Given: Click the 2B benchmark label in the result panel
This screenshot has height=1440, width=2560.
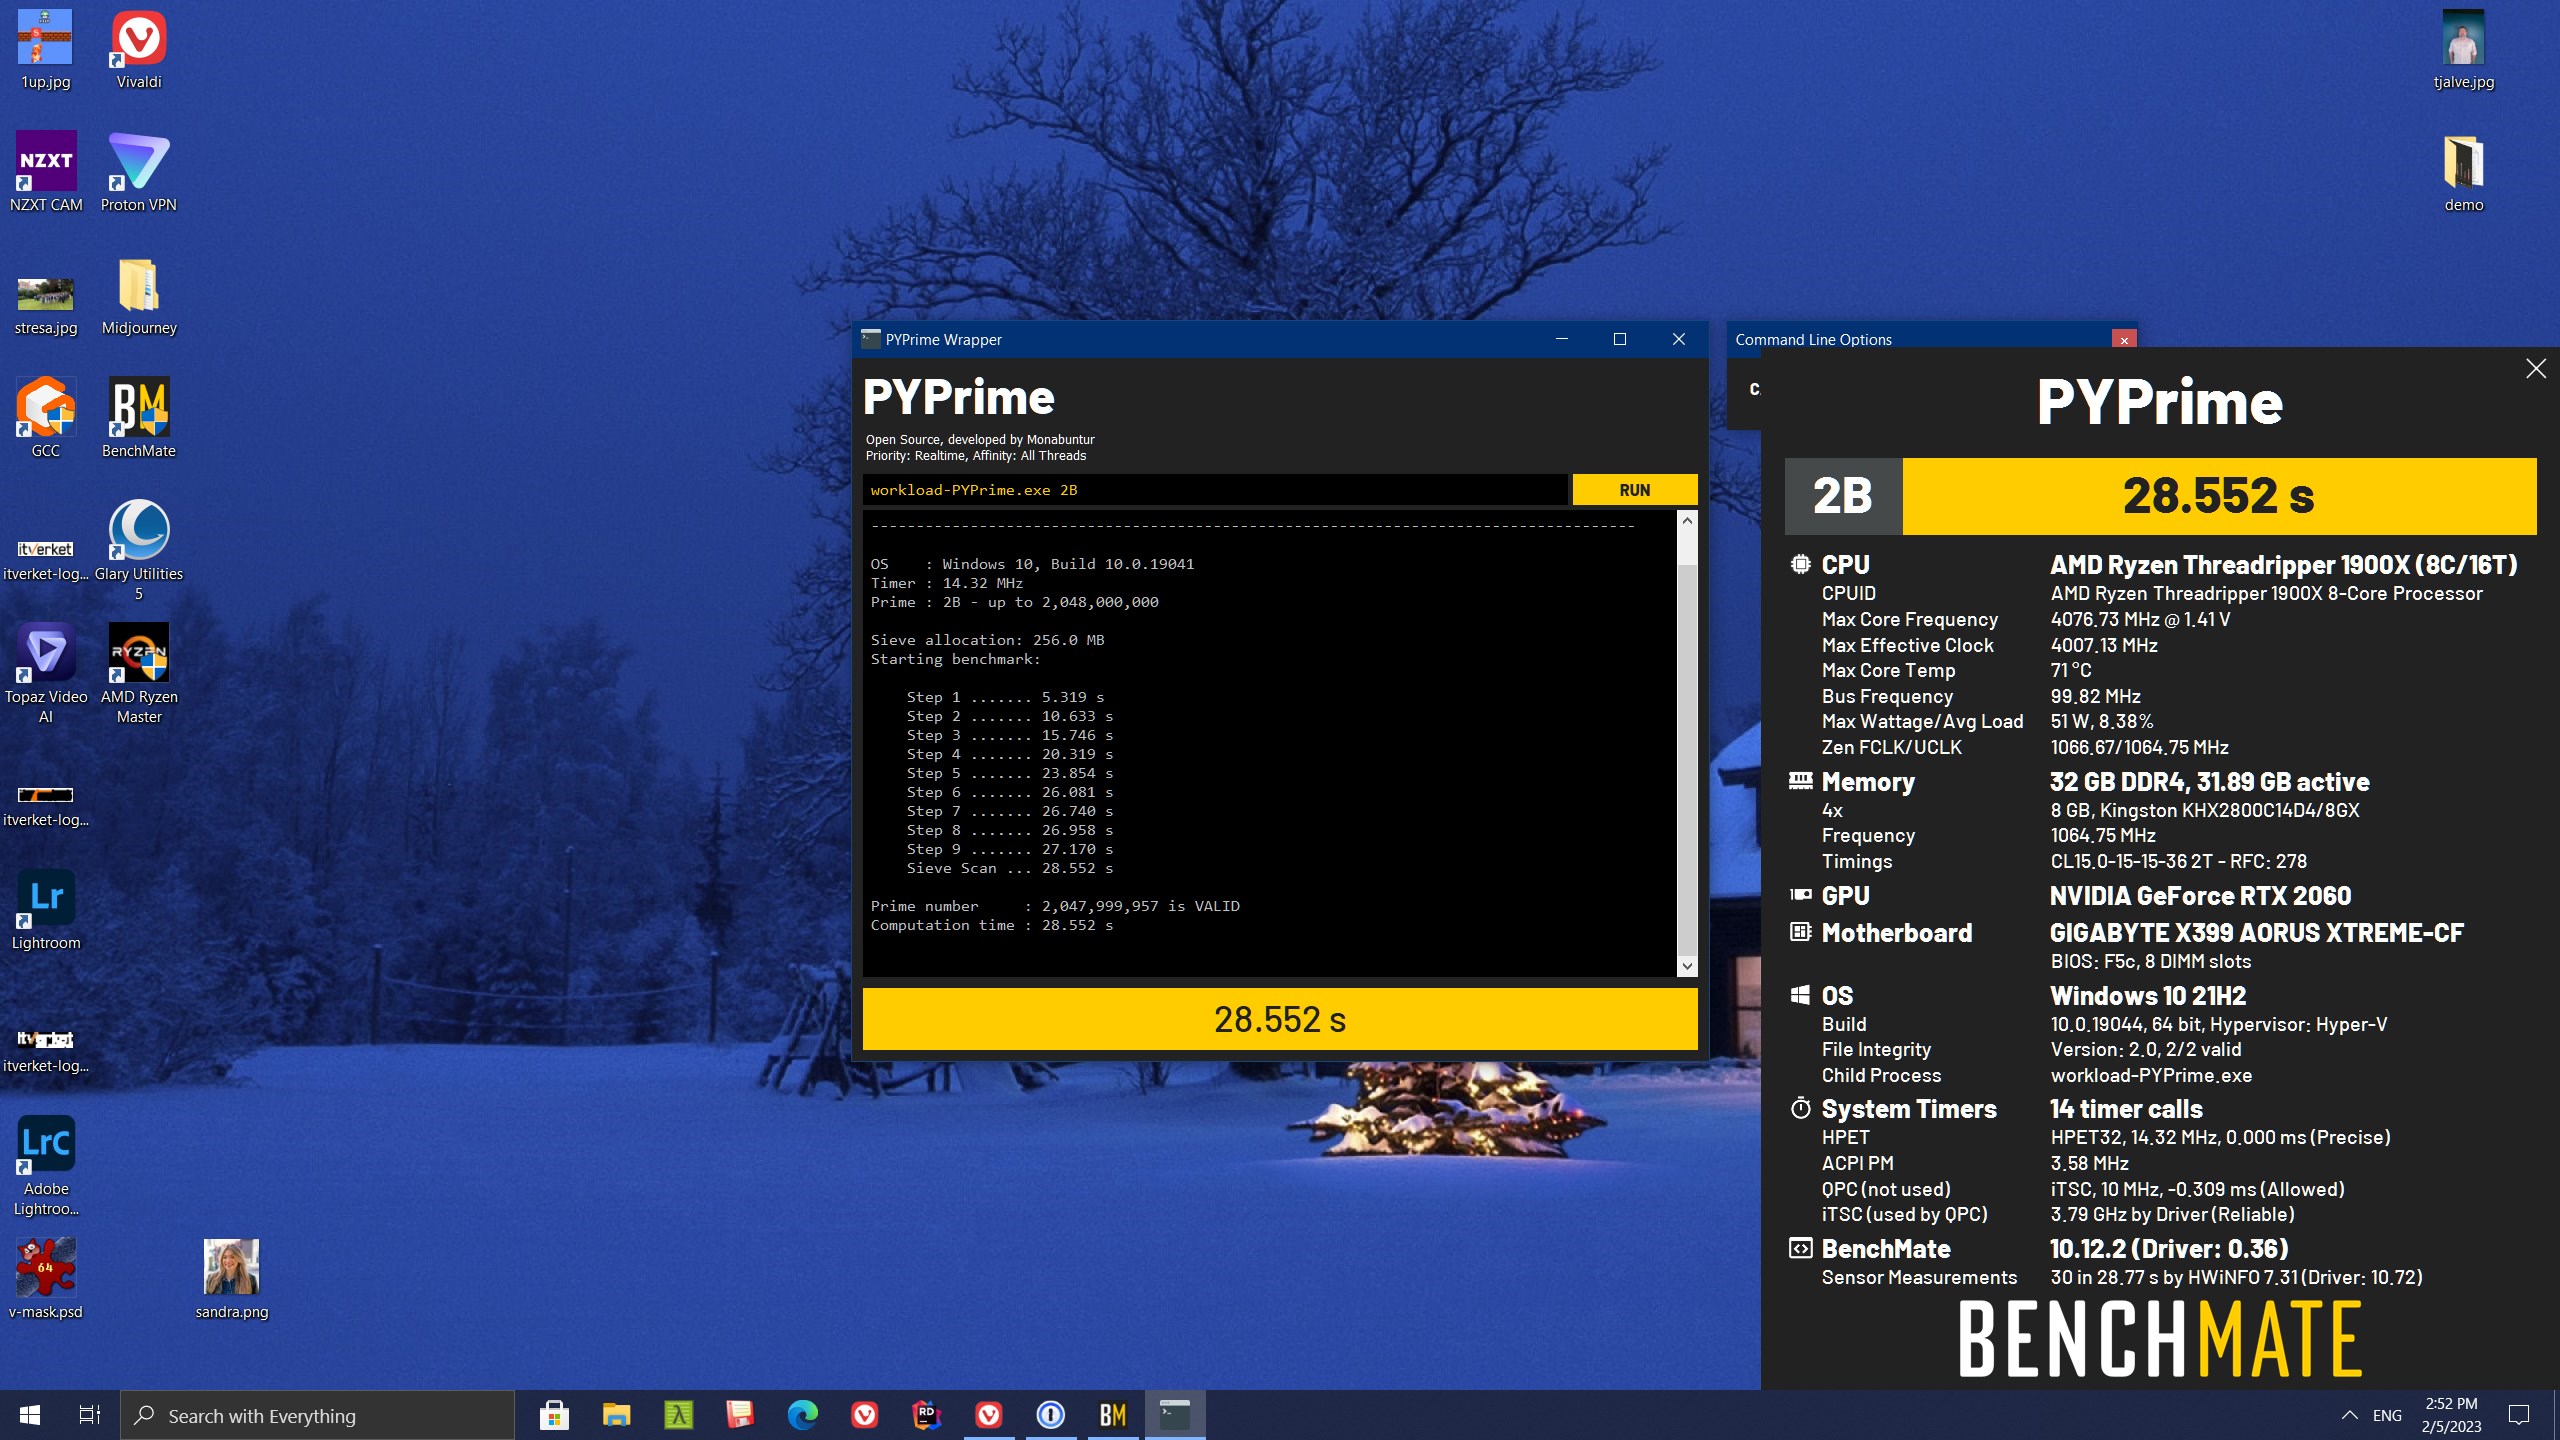Looking at the screenshot, I should click(x=1843, y=496).
